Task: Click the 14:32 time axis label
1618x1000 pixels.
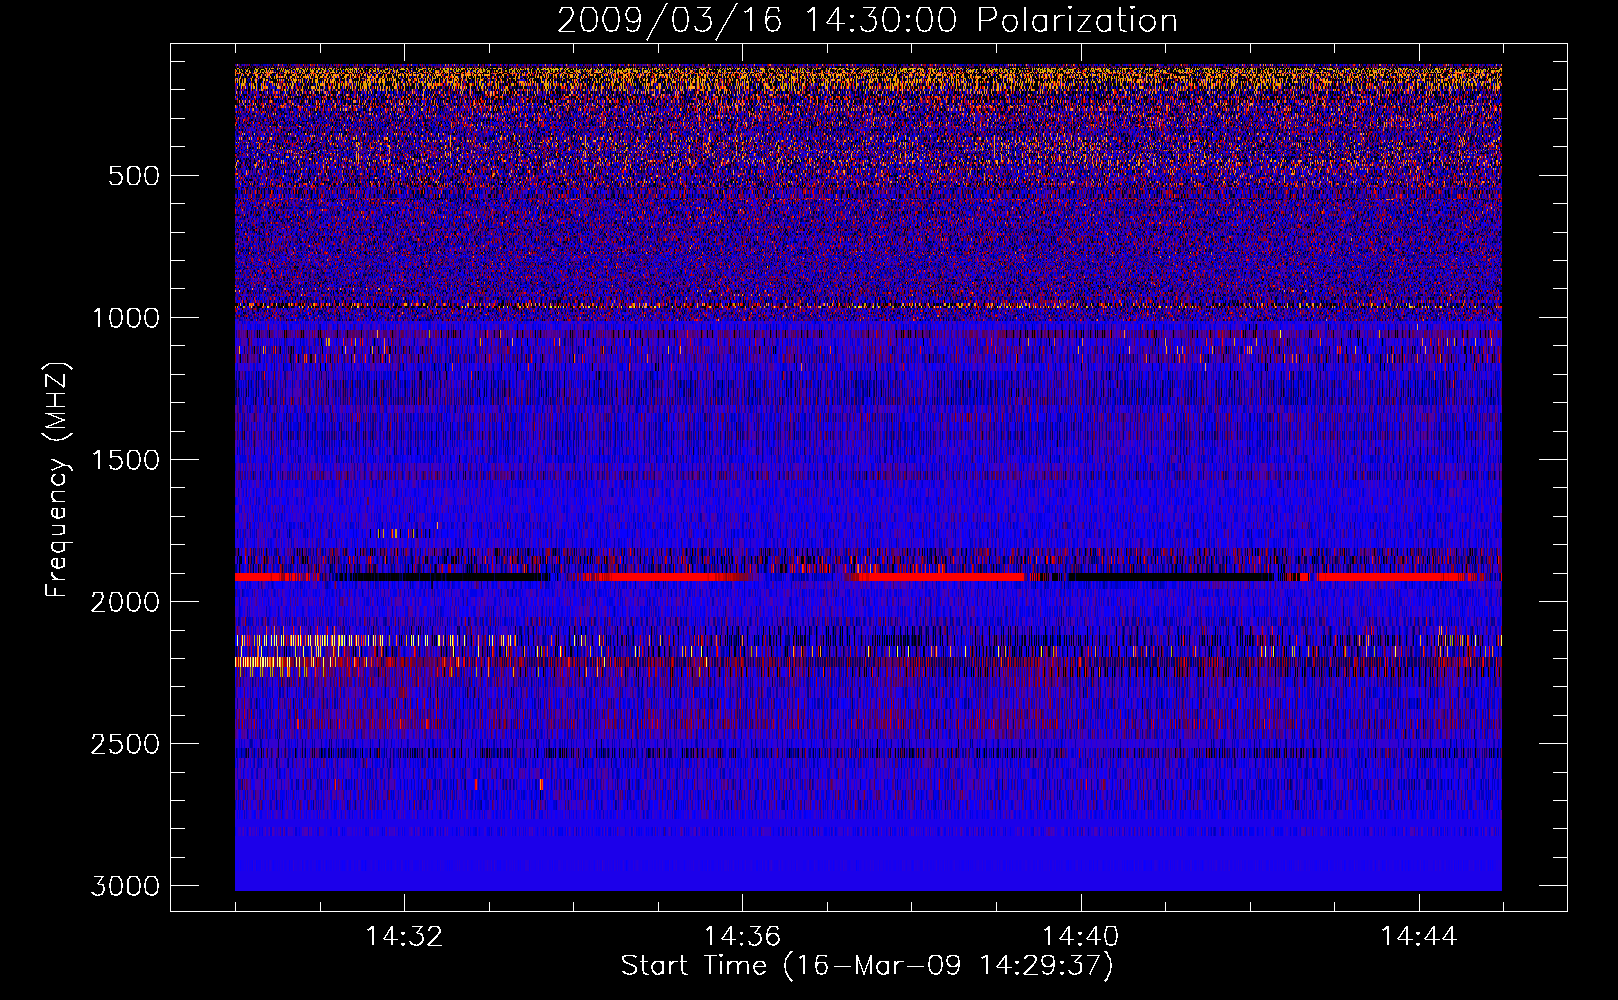Action: [404, 937]
